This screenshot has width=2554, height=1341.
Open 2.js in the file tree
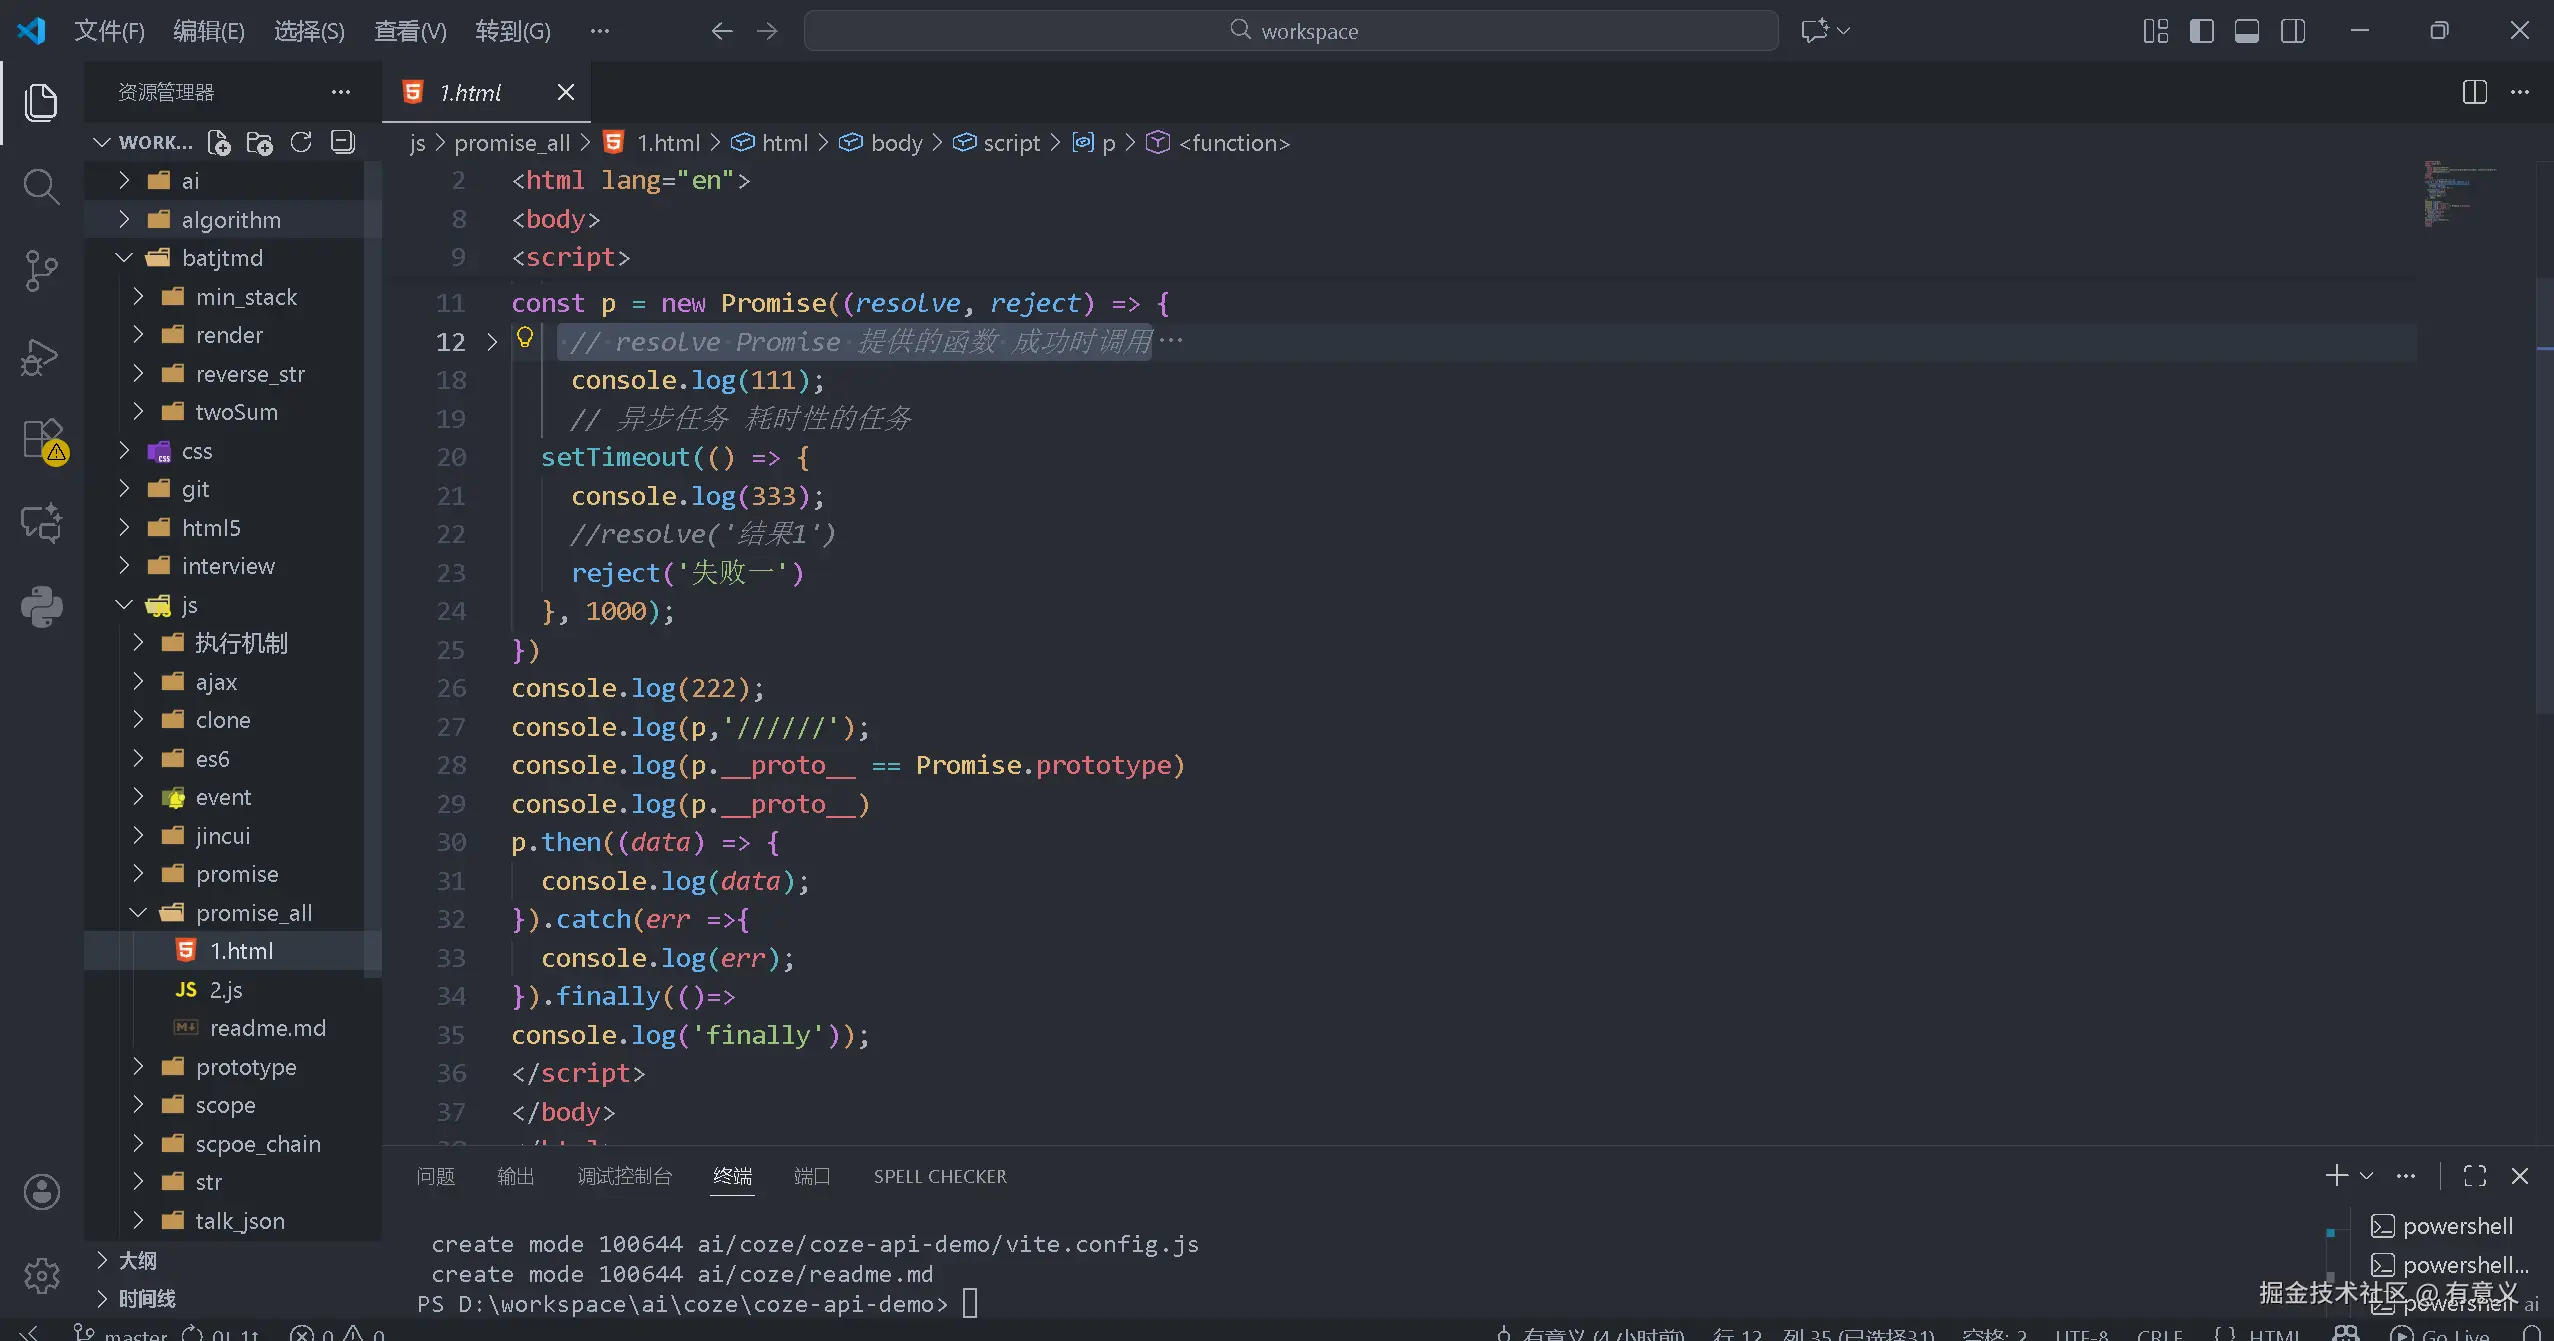point(226,990)
